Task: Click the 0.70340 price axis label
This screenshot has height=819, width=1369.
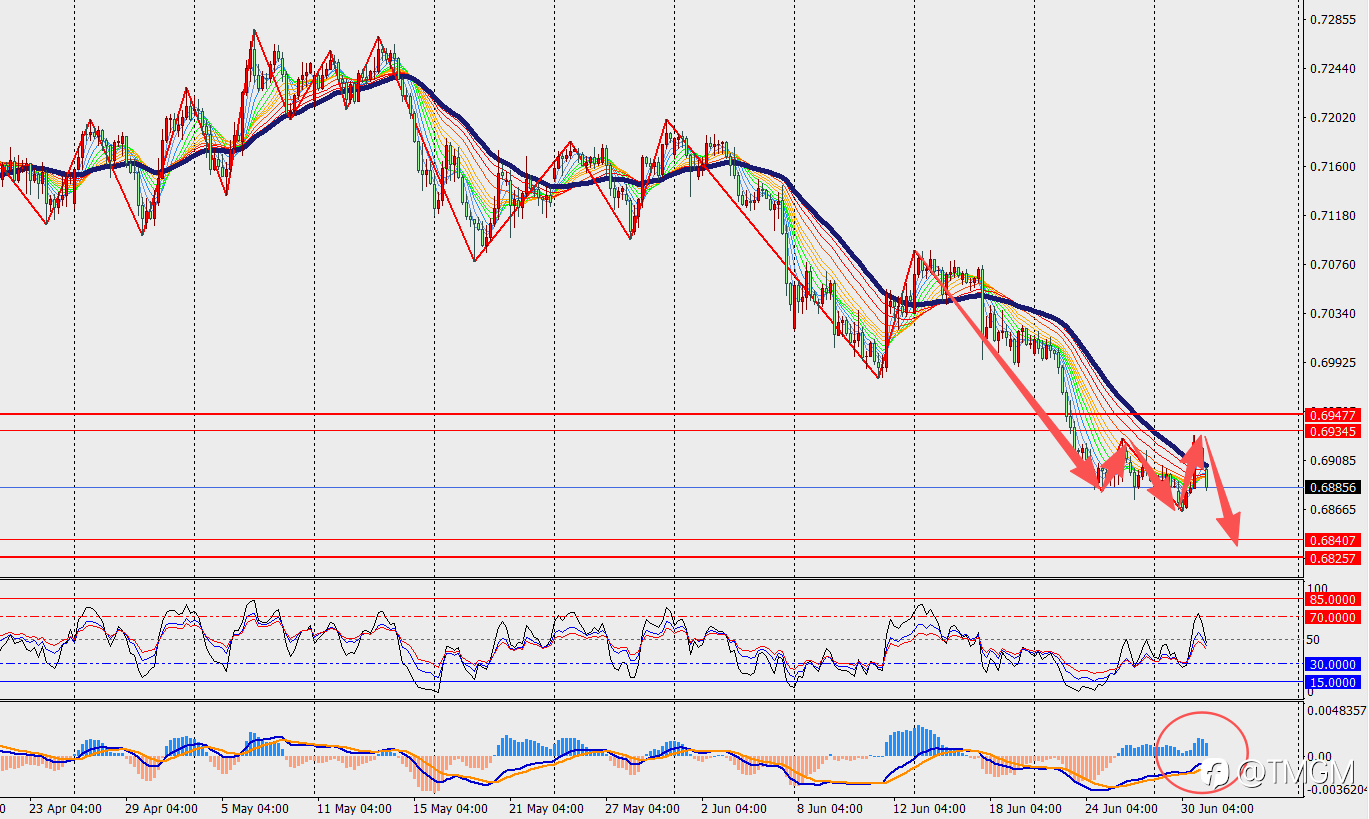Action: tap(1334, 314)
